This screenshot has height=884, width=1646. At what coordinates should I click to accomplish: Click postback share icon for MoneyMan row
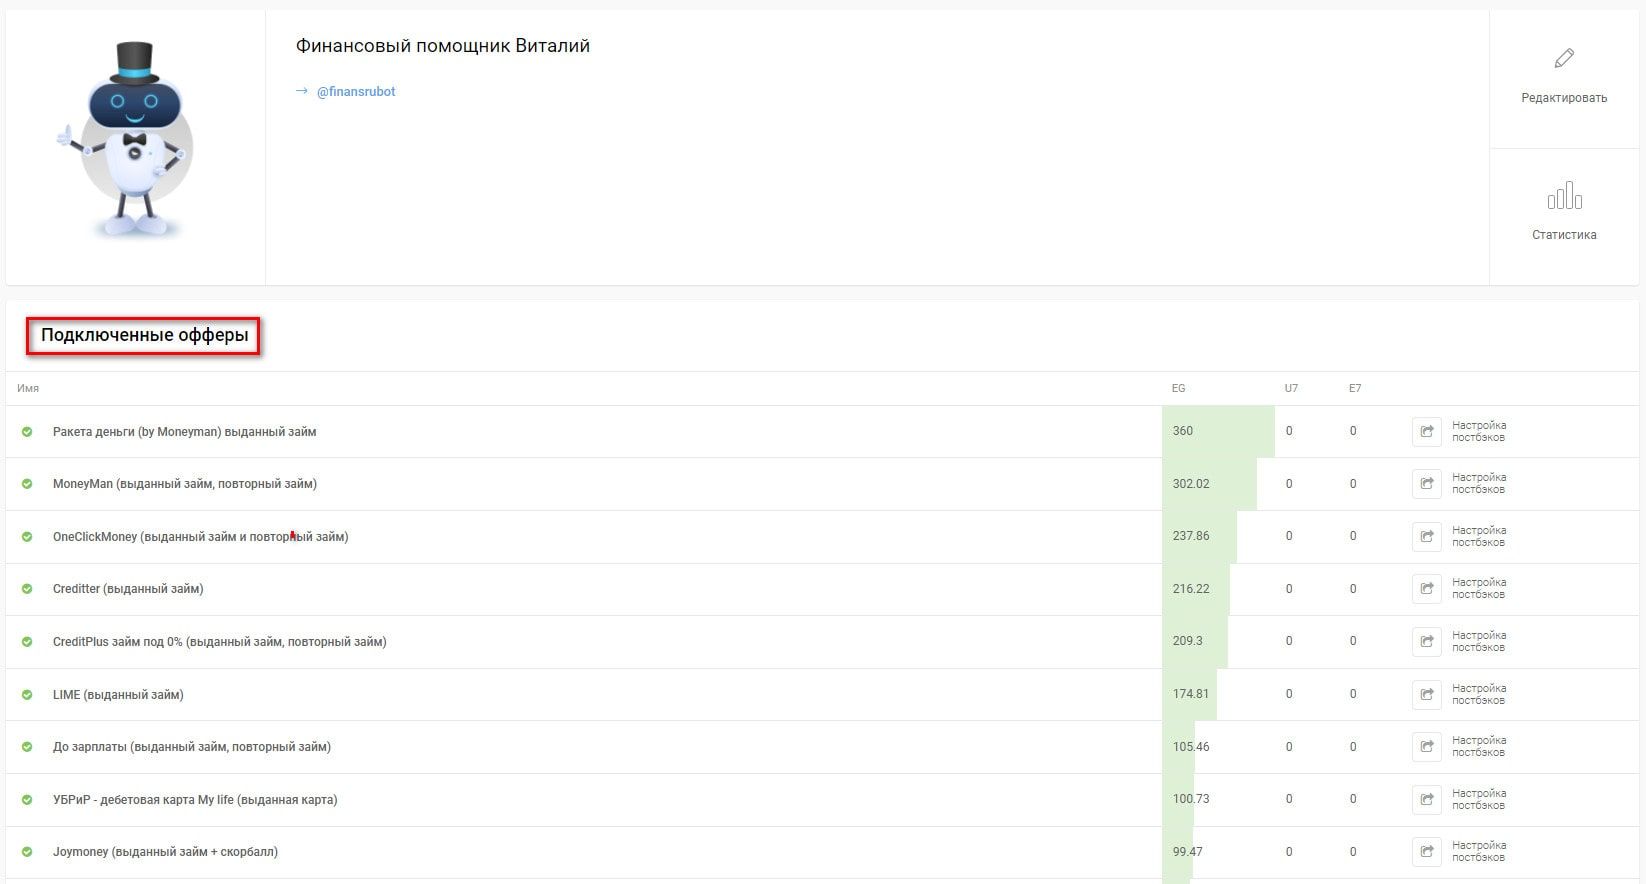click(x=1427, y=484)
